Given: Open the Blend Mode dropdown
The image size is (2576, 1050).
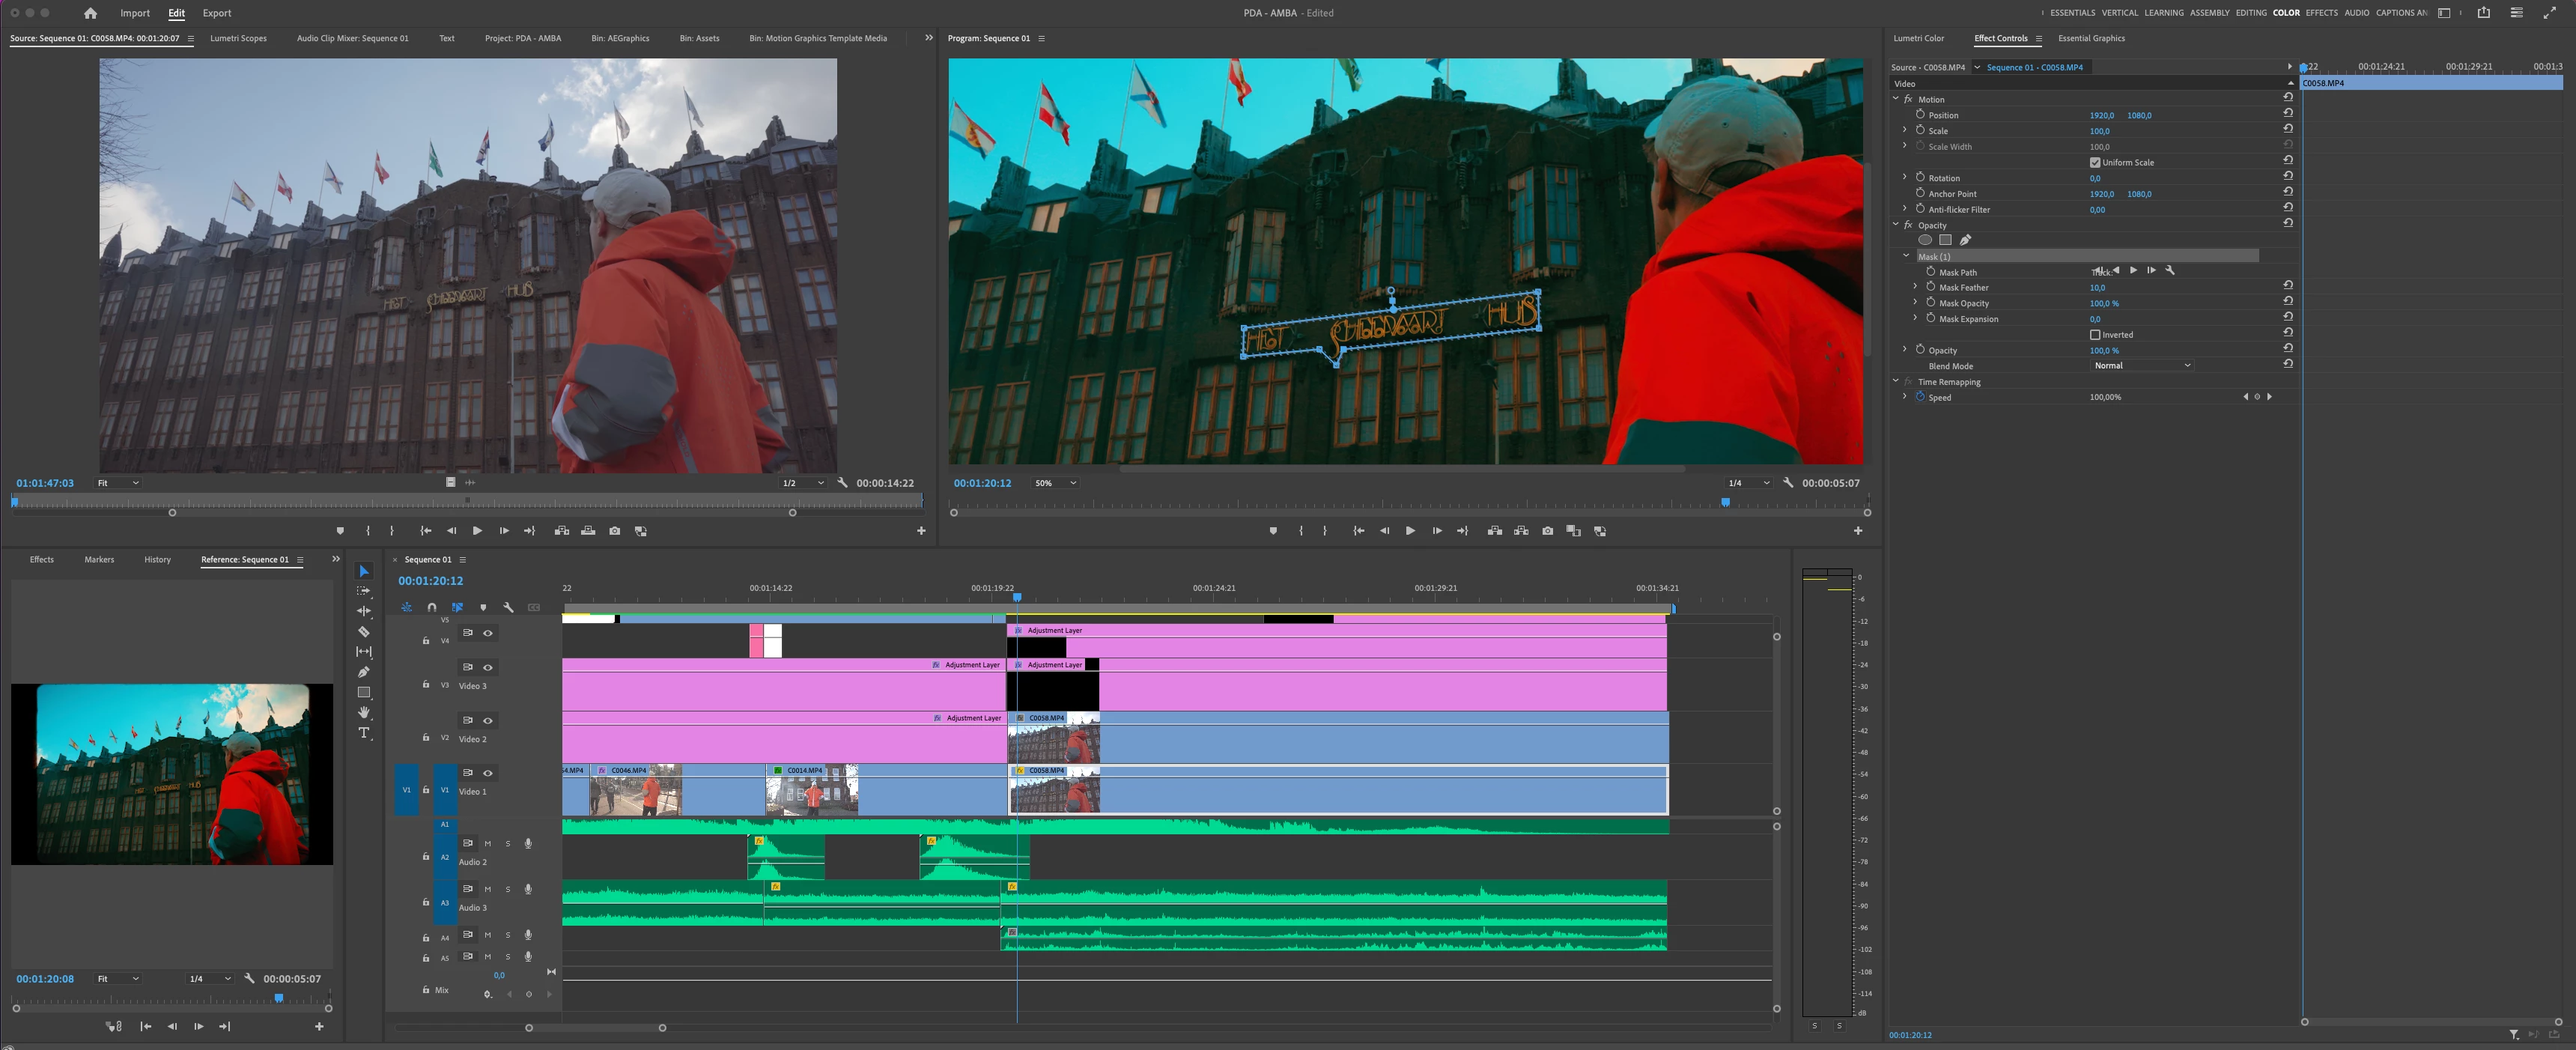Looking at the screenshot, I should (x=2140, y=366).
